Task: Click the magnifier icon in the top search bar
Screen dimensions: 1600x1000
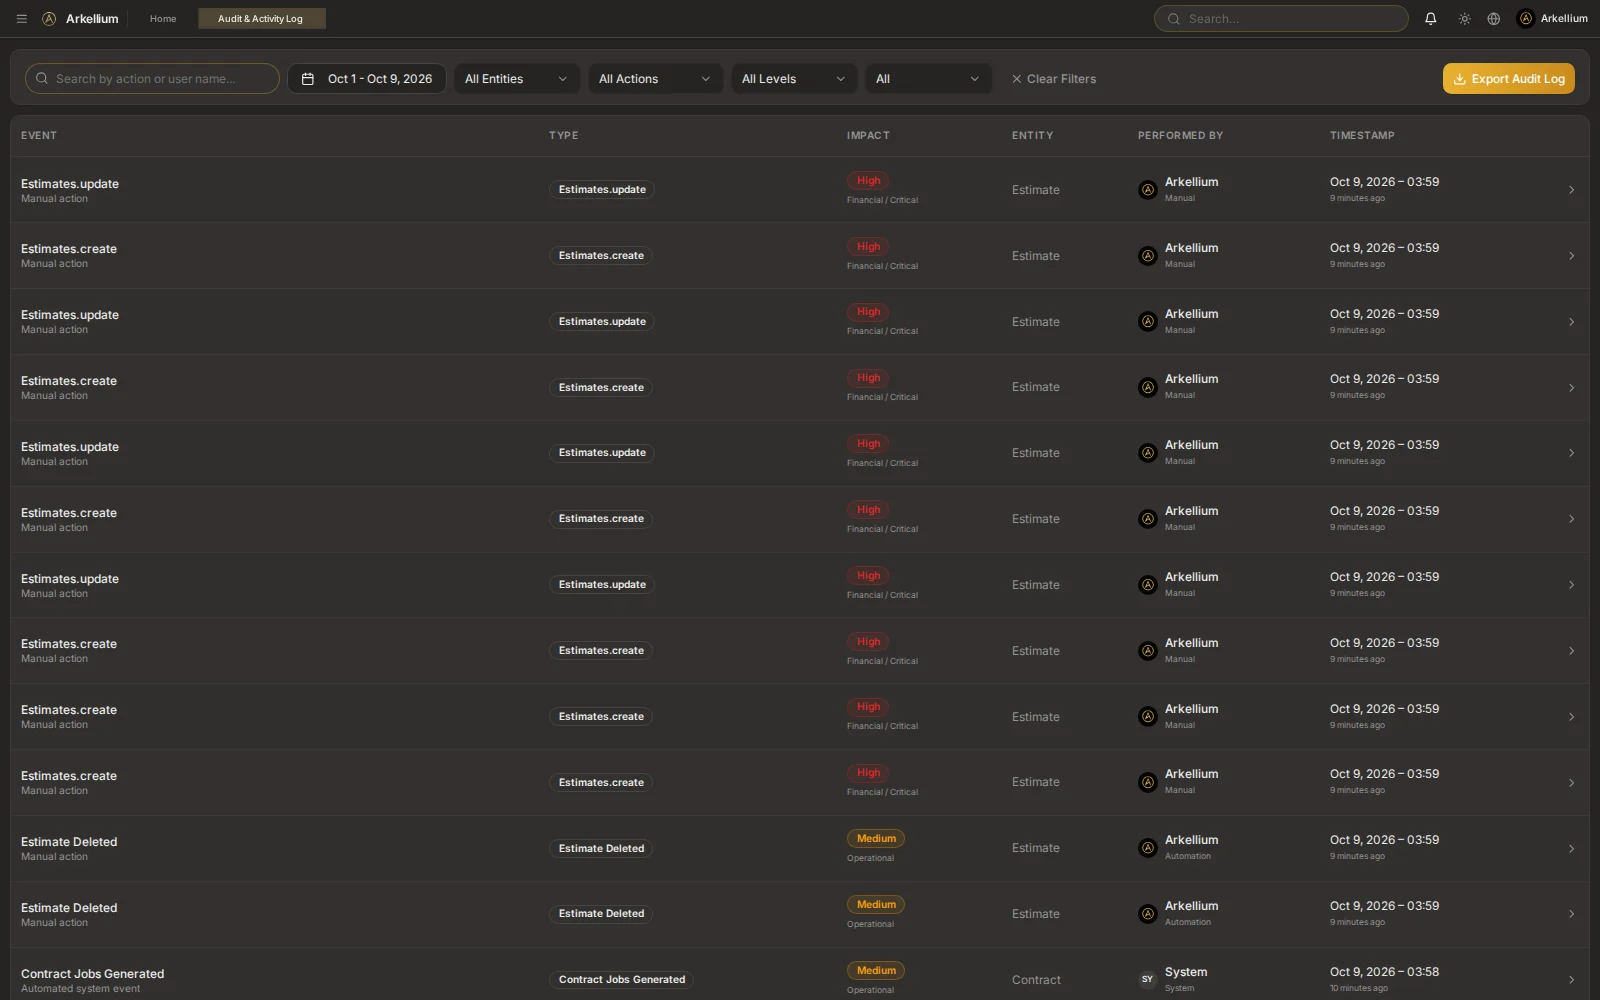Action: tap(1174, 19)
